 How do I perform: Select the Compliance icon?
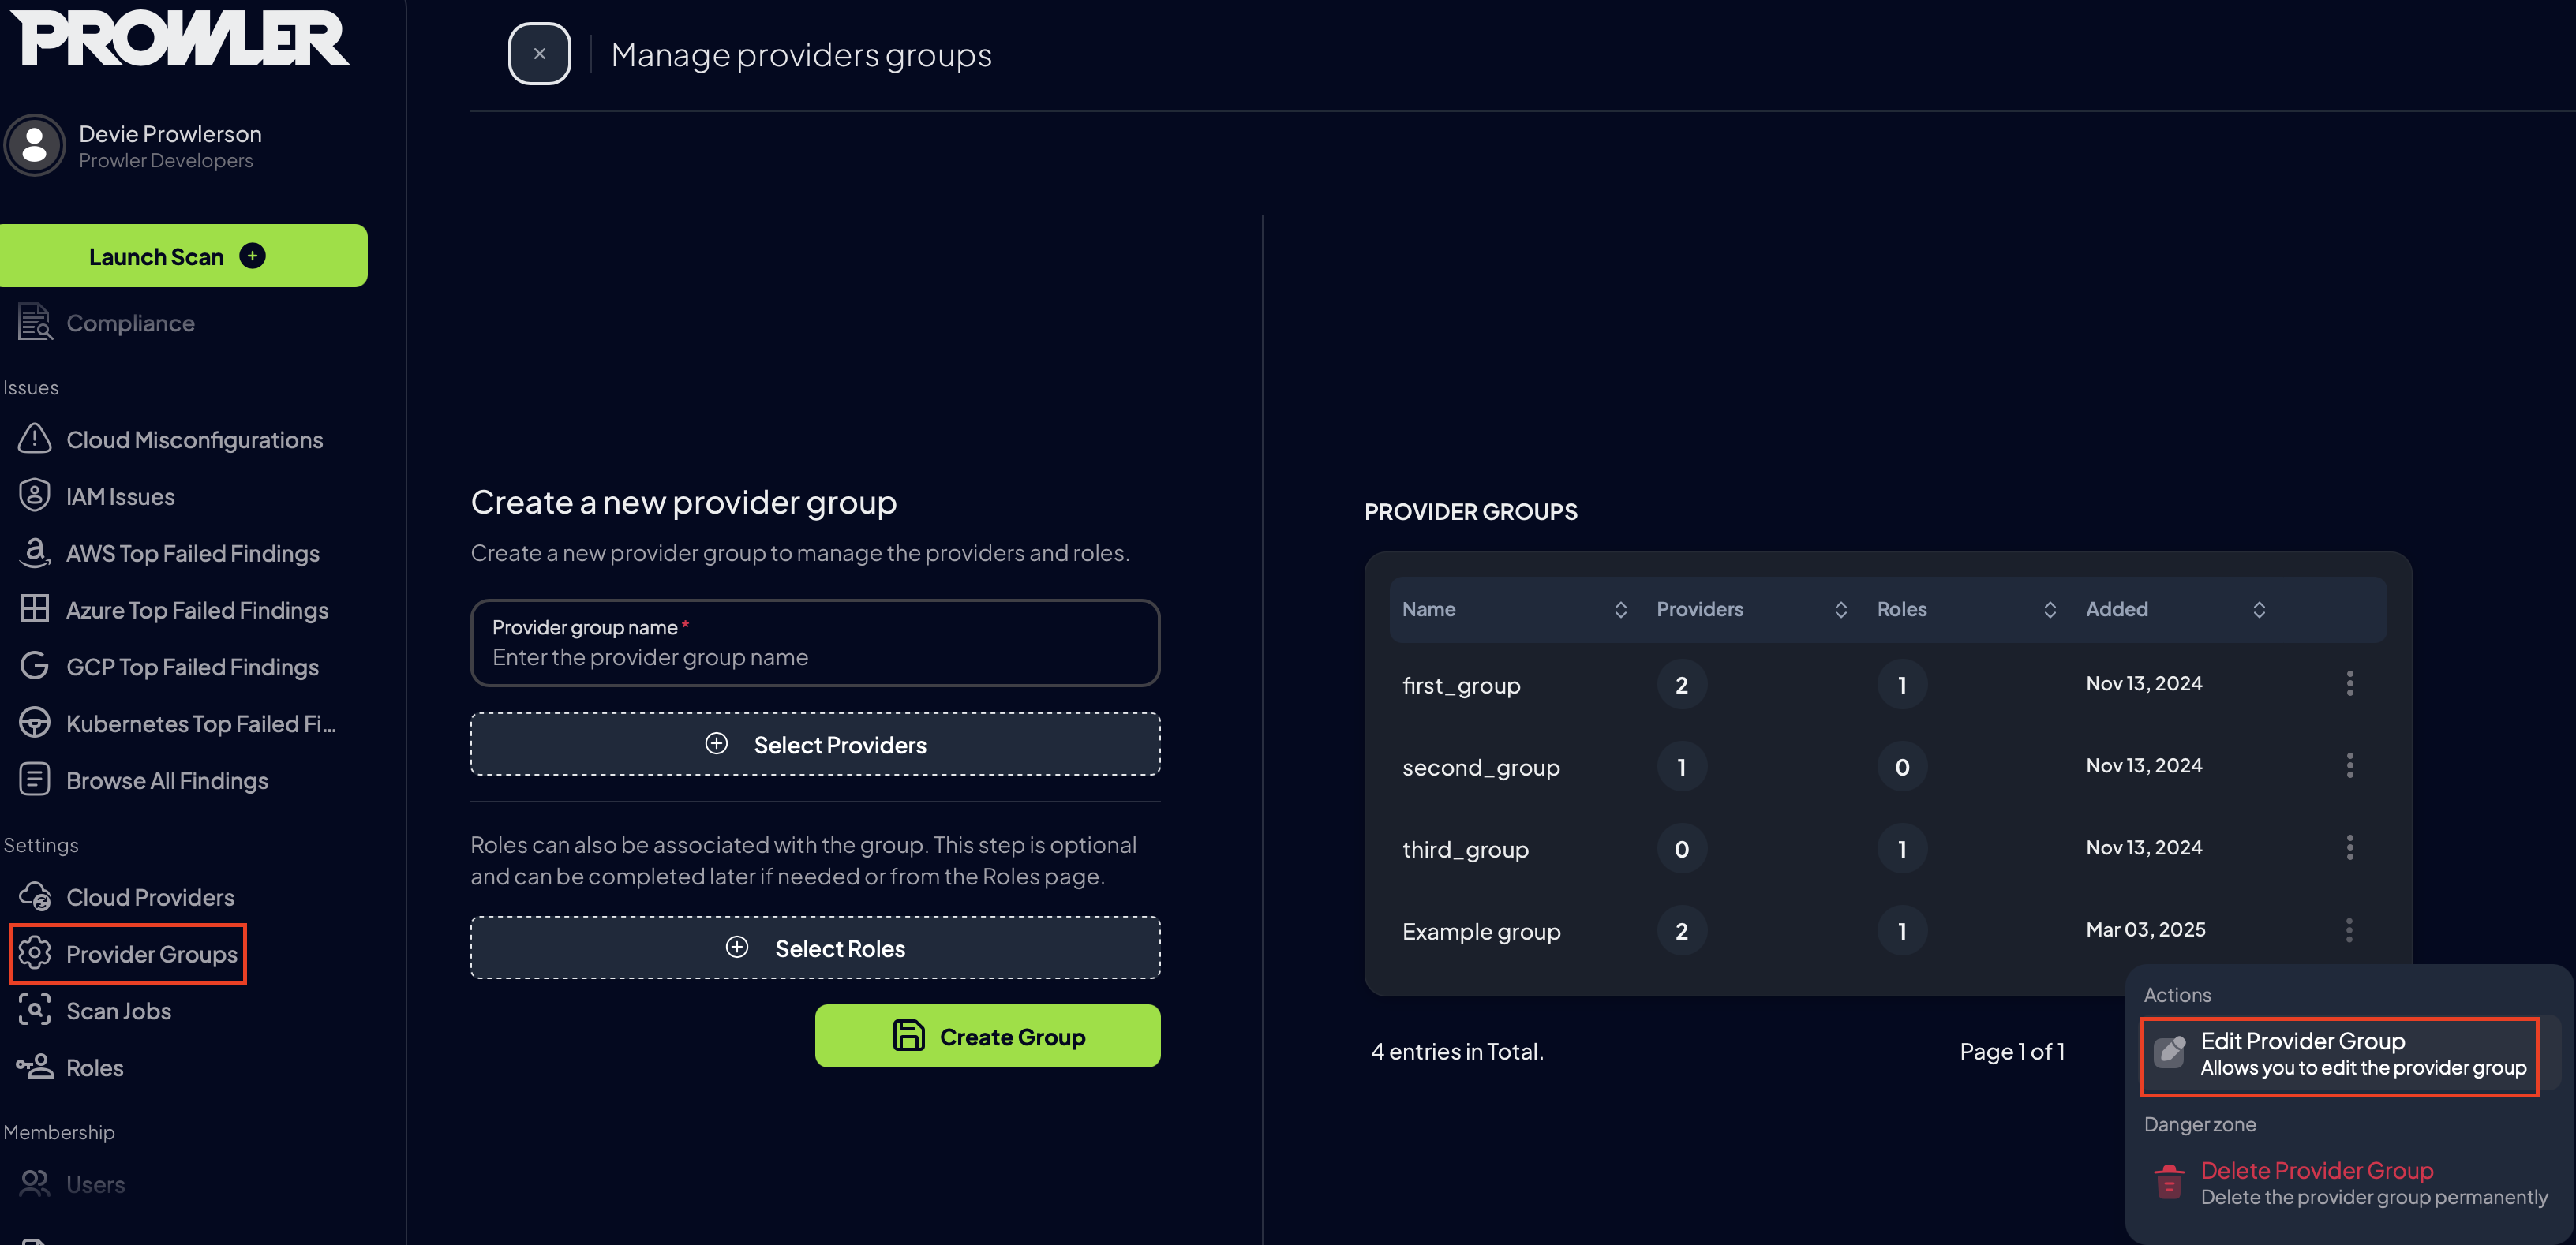point(34,322)
